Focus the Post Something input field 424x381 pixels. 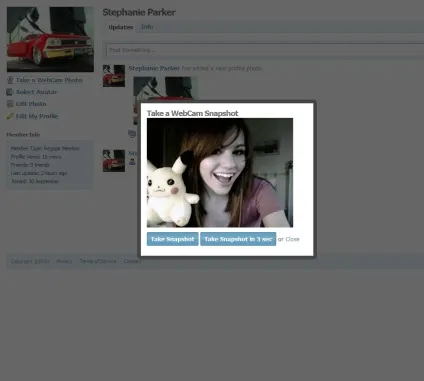click(265, 50)
